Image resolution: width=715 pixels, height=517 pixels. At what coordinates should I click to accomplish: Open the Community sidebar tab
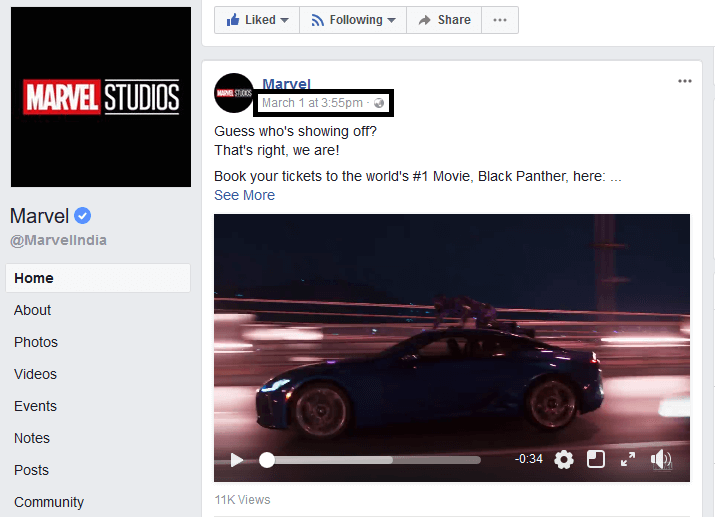click(49, 502)
